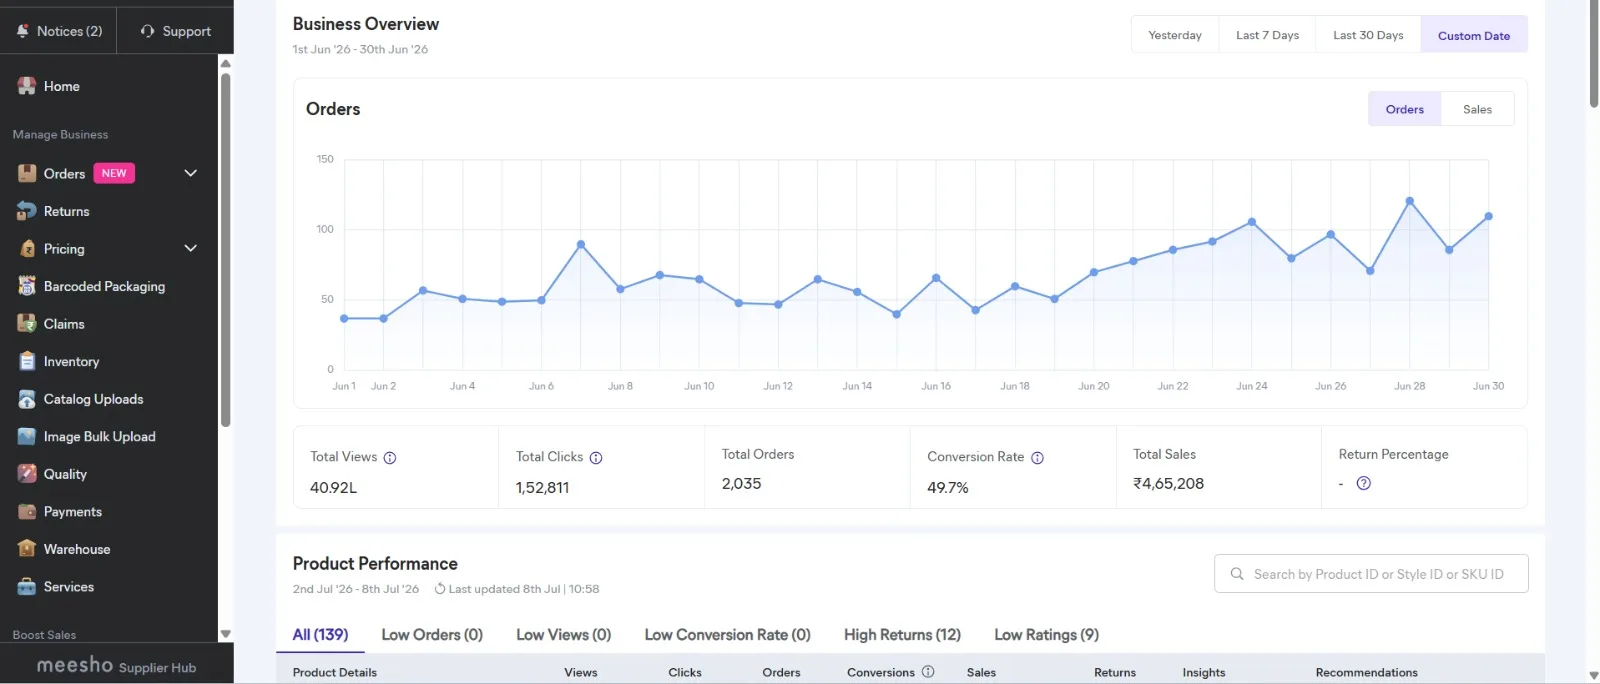Click the refresh icon before Last updated
This screenshot has height=684, width=1600.
[440, 589]
